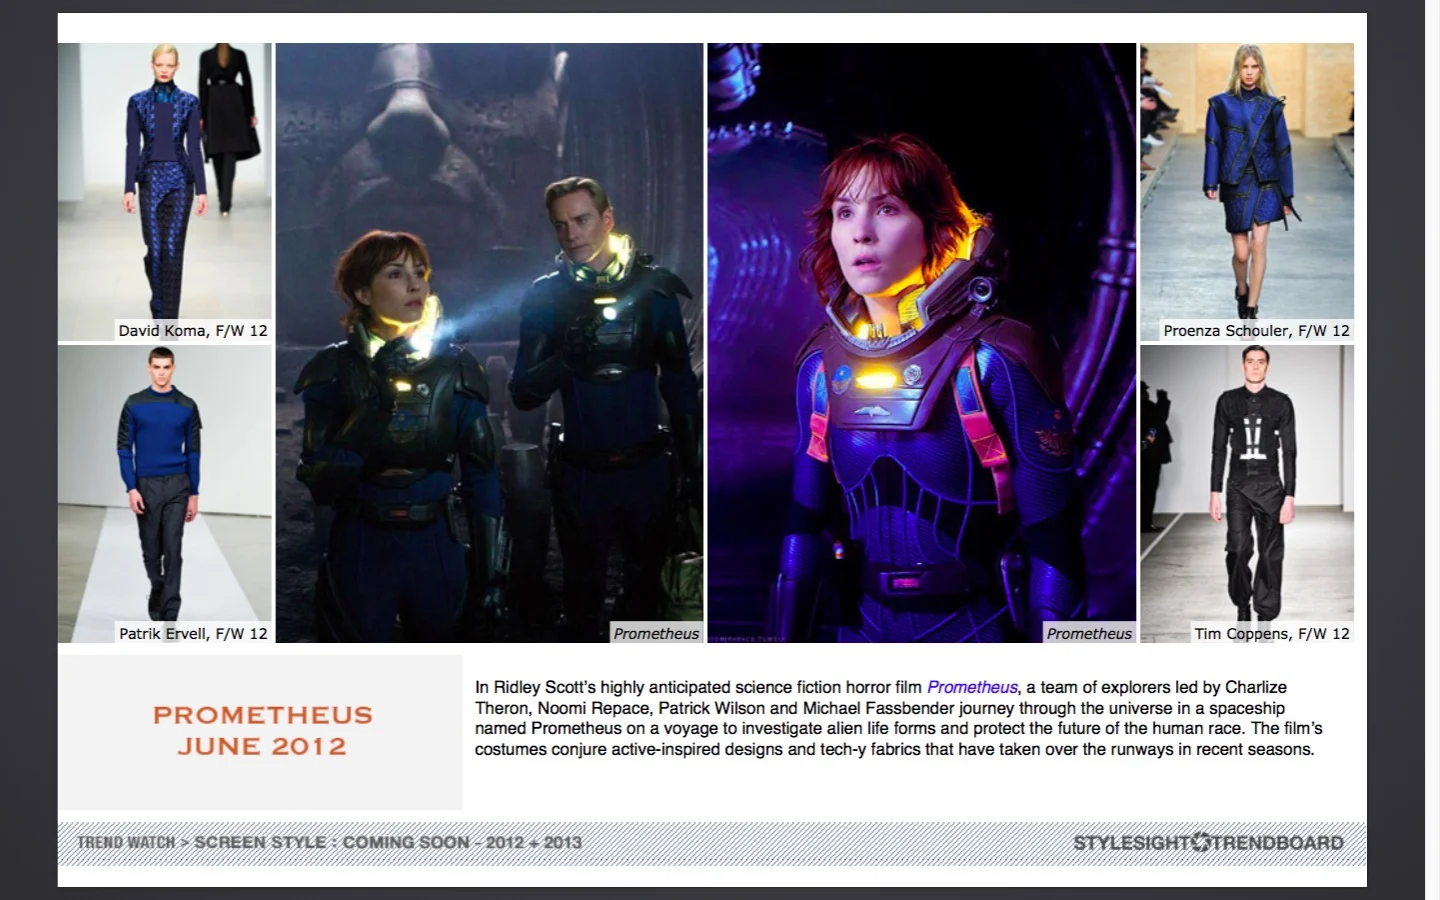Viewport: 1440px width, 900px height.
Task: Click the Stylesight Trendboard logo
Action: point(1208,842)
